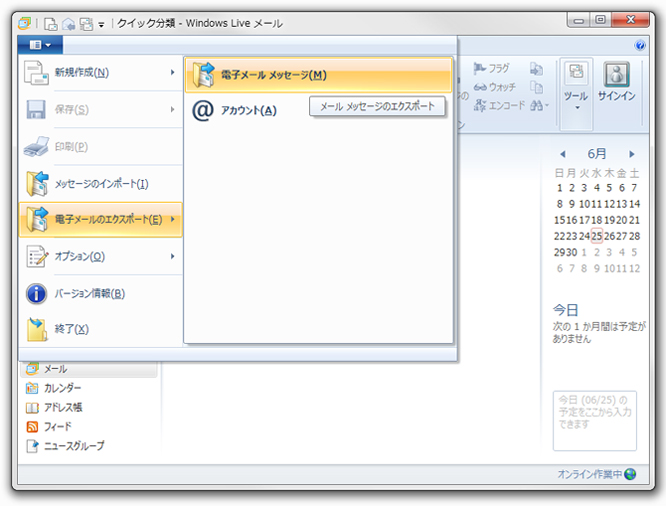The image size is (666, 506).
Task: Minimize the Windows Live メール window
Action: [579, 20]
